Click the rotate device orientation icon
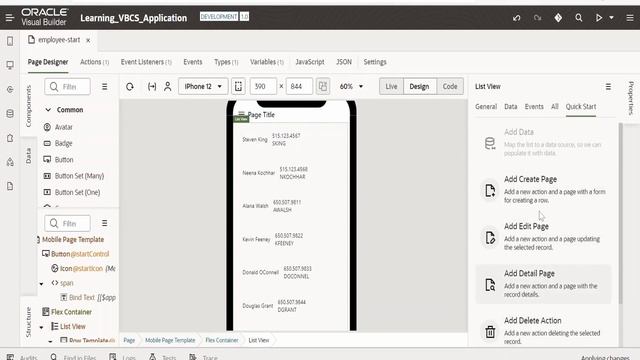This screenshot has height=360, width=640. pos(322,87)
